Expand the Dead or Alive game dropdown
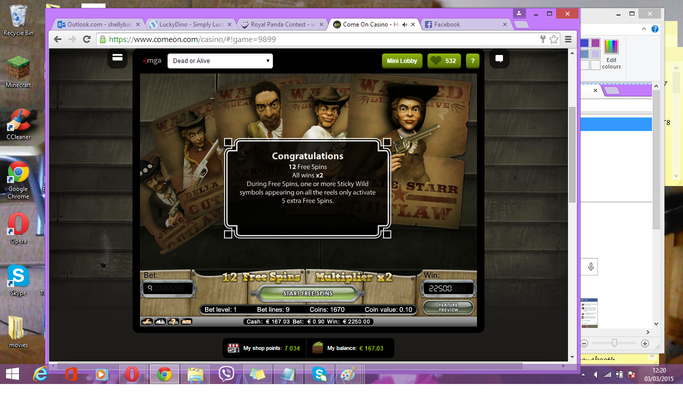Screen dimensions: 683x400 tap(220, 61)
